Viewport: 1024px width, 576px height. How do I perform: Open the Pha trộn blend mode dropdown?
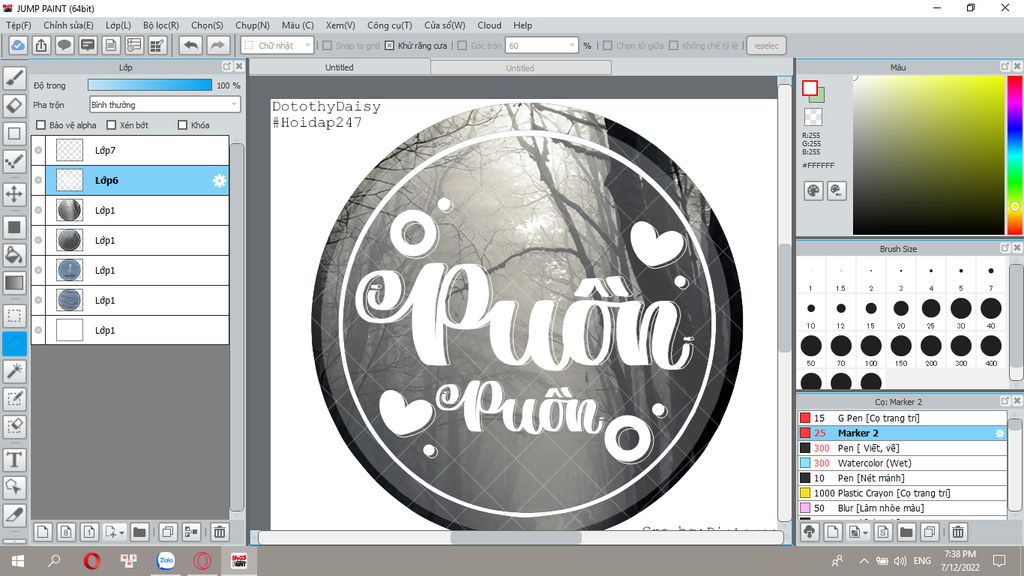(x=165, y=104)
